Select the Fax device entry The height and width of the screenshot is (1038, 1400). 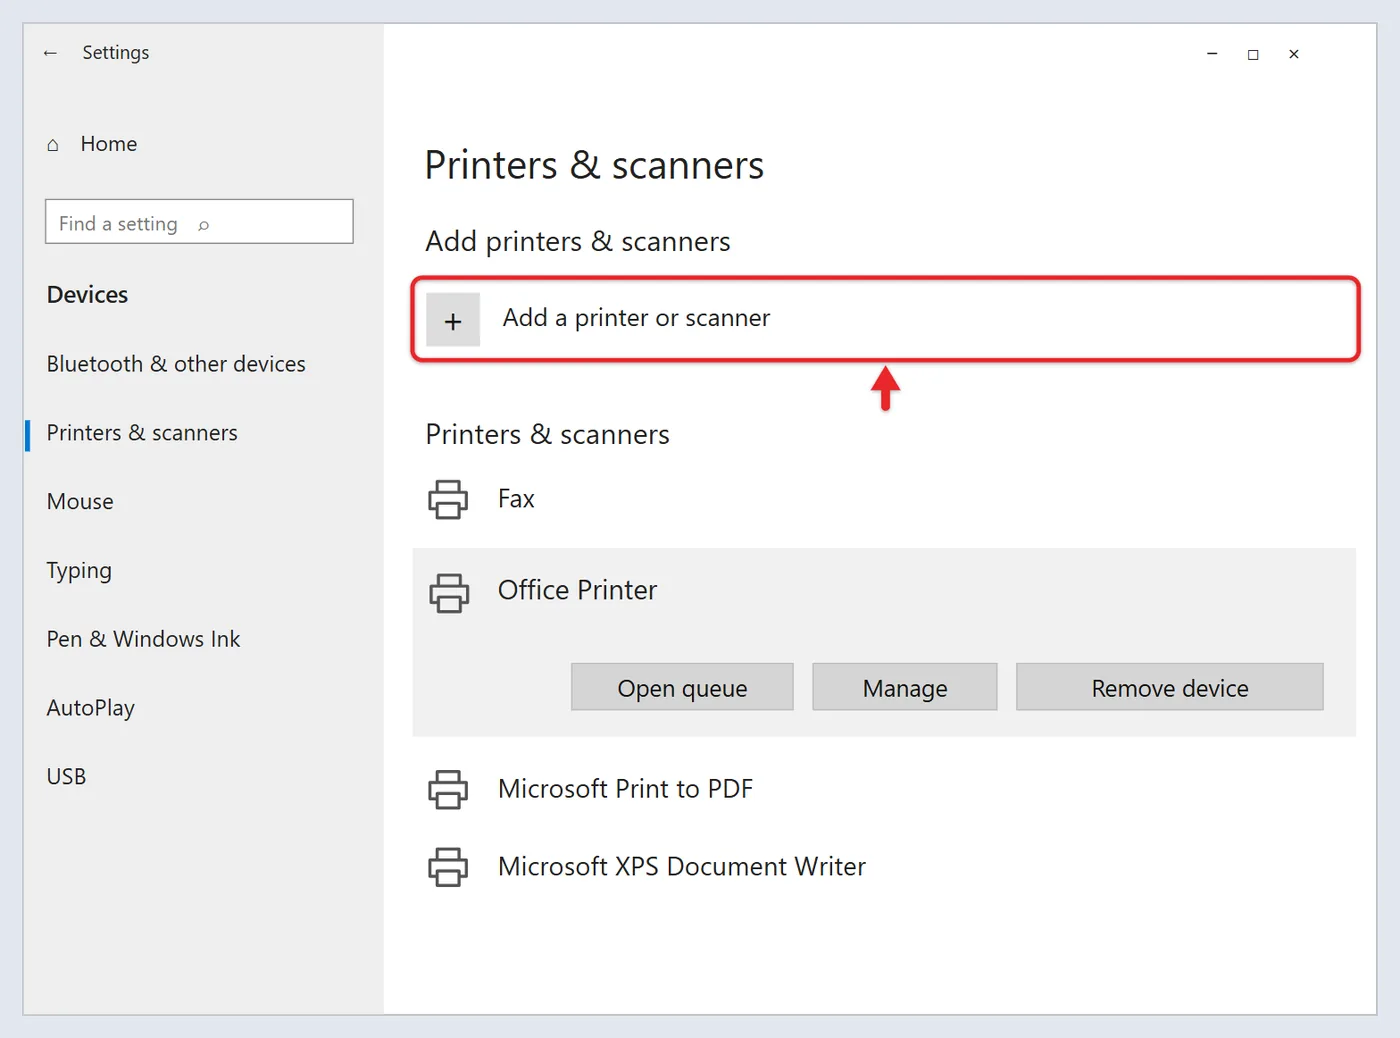click(516, 499)
